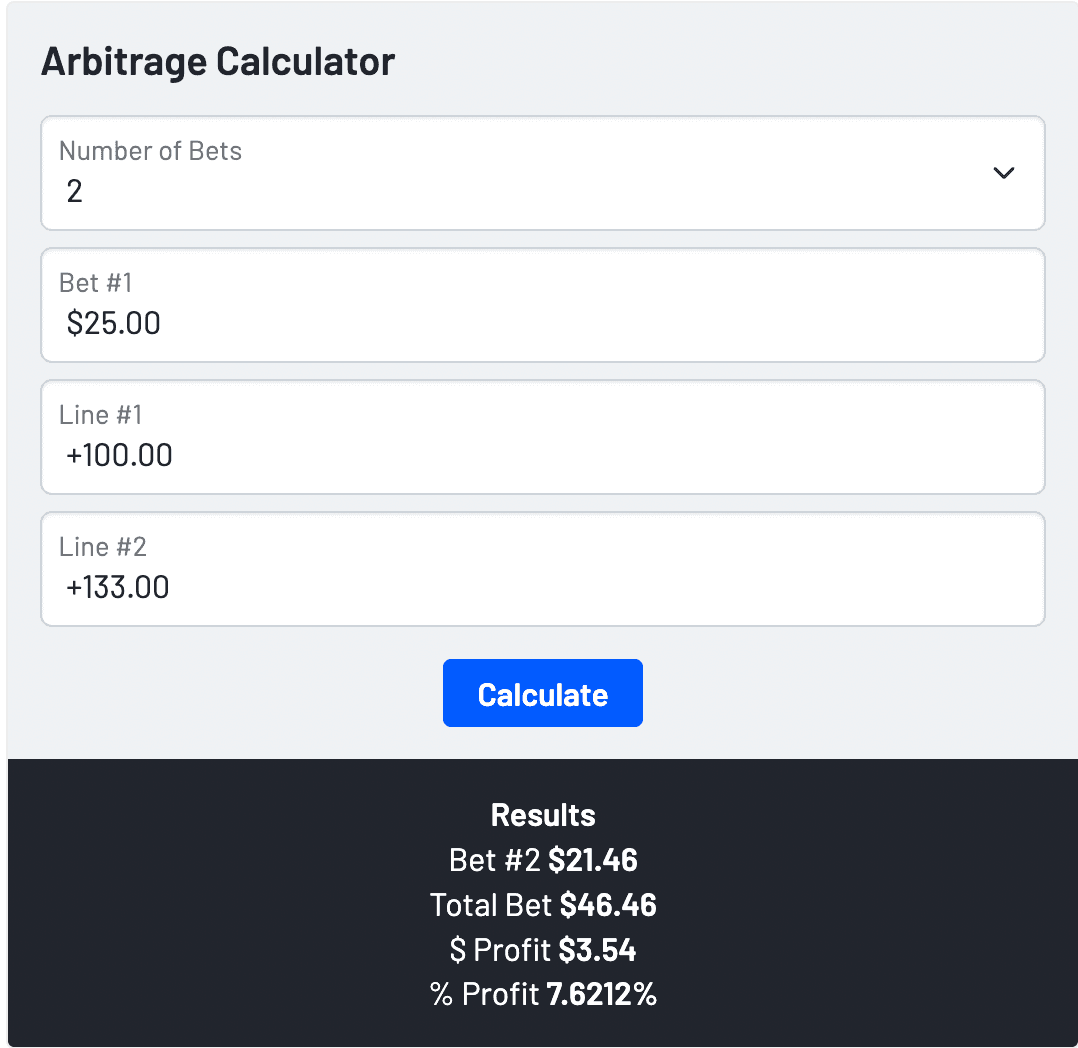1078x1048 pixels.
Task: Select the $21.46 Bet #2 amount
Action: [593, 860]
